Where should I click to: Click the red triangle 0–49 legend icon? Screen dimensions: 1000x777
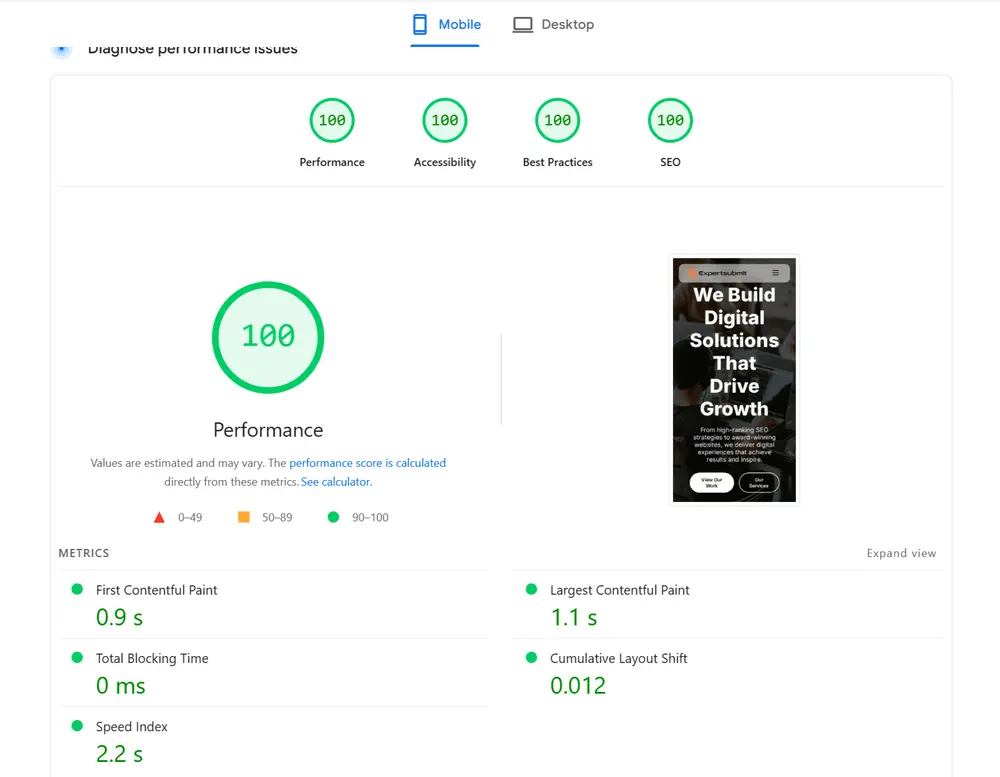(159, 517)
